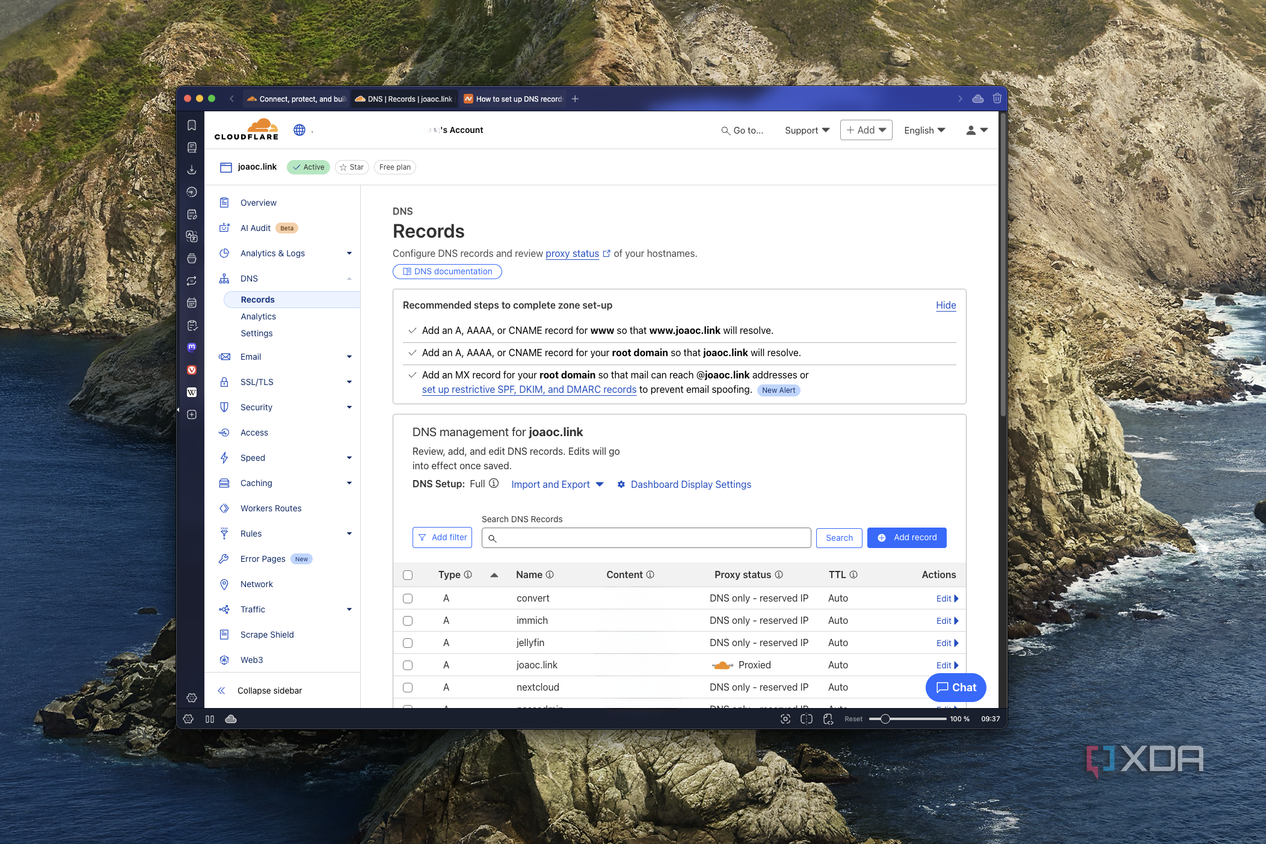Click the Add record button
1266x844 pixels.
pos(907,537)
